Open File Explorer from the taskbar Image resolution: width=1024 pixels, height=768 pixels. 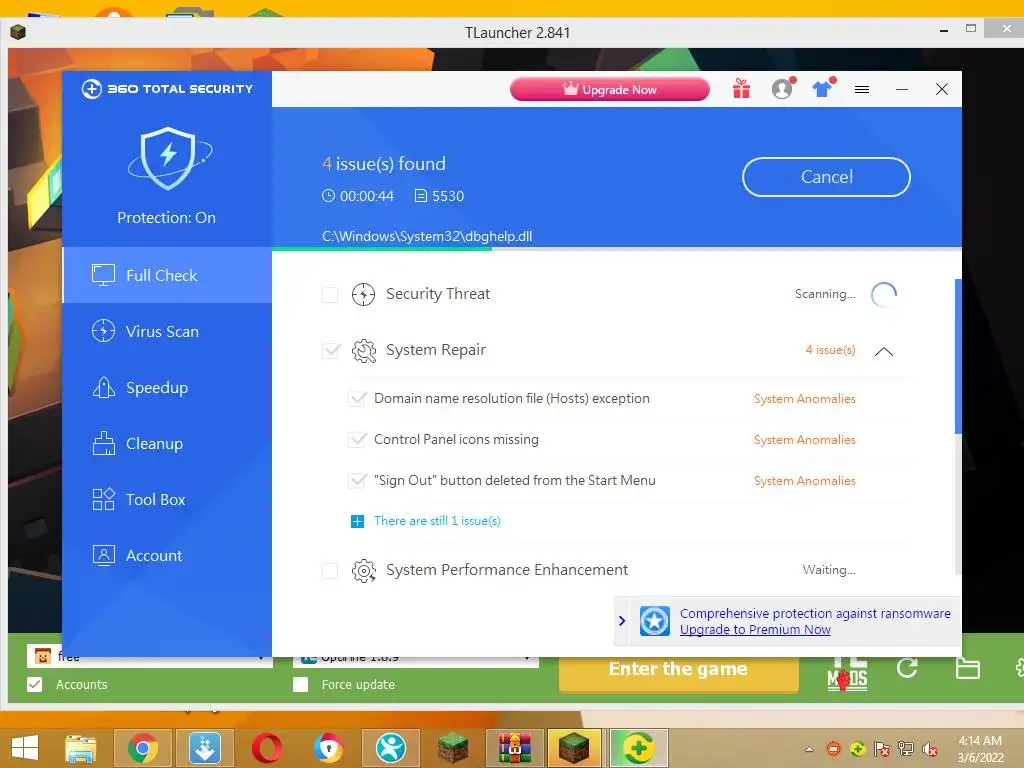[x=80, y=748]
